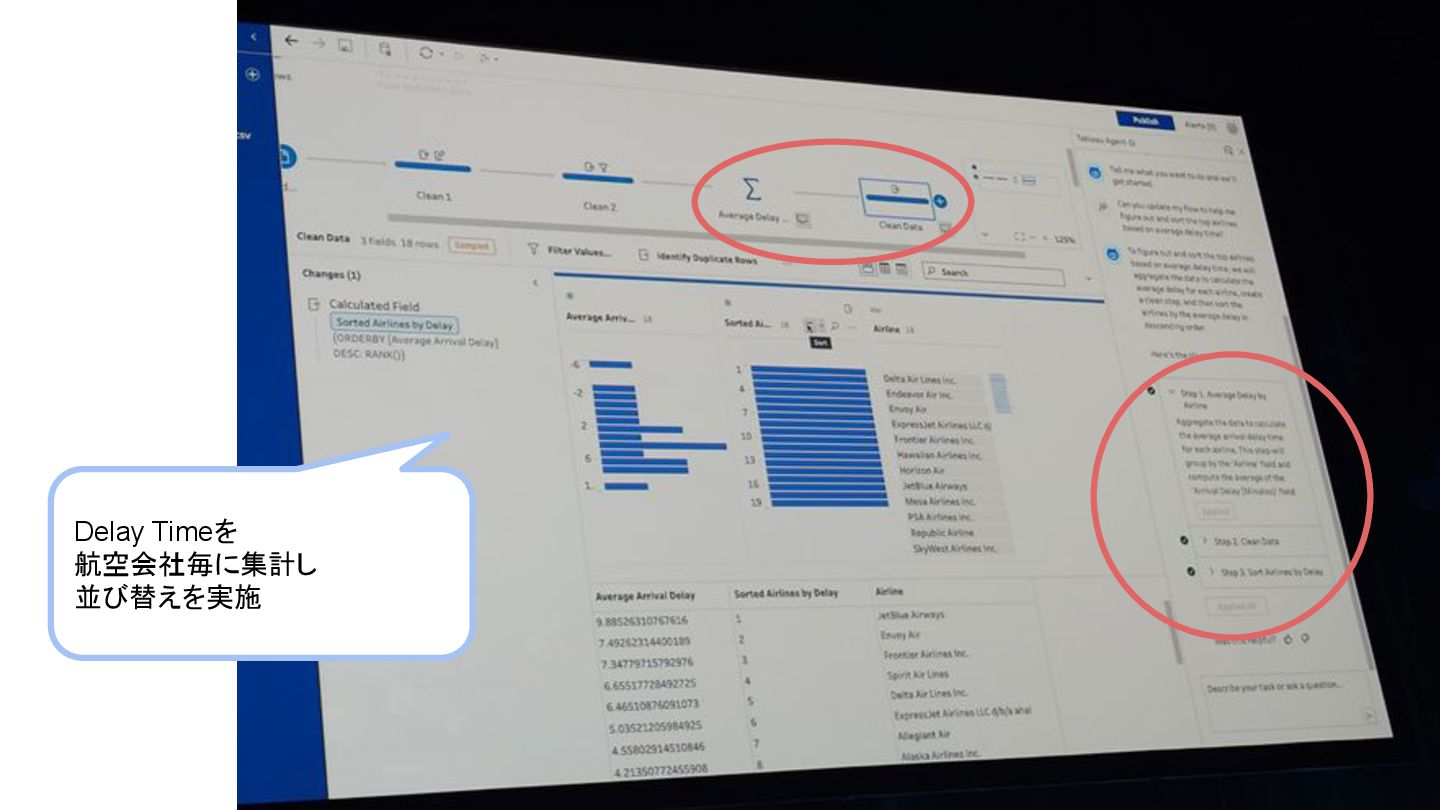Image resolution: width=1440 pixels, height=810 pixels.
Task: Click Sorted Airlines by Delay grid column header
Action: click(785, 593)
